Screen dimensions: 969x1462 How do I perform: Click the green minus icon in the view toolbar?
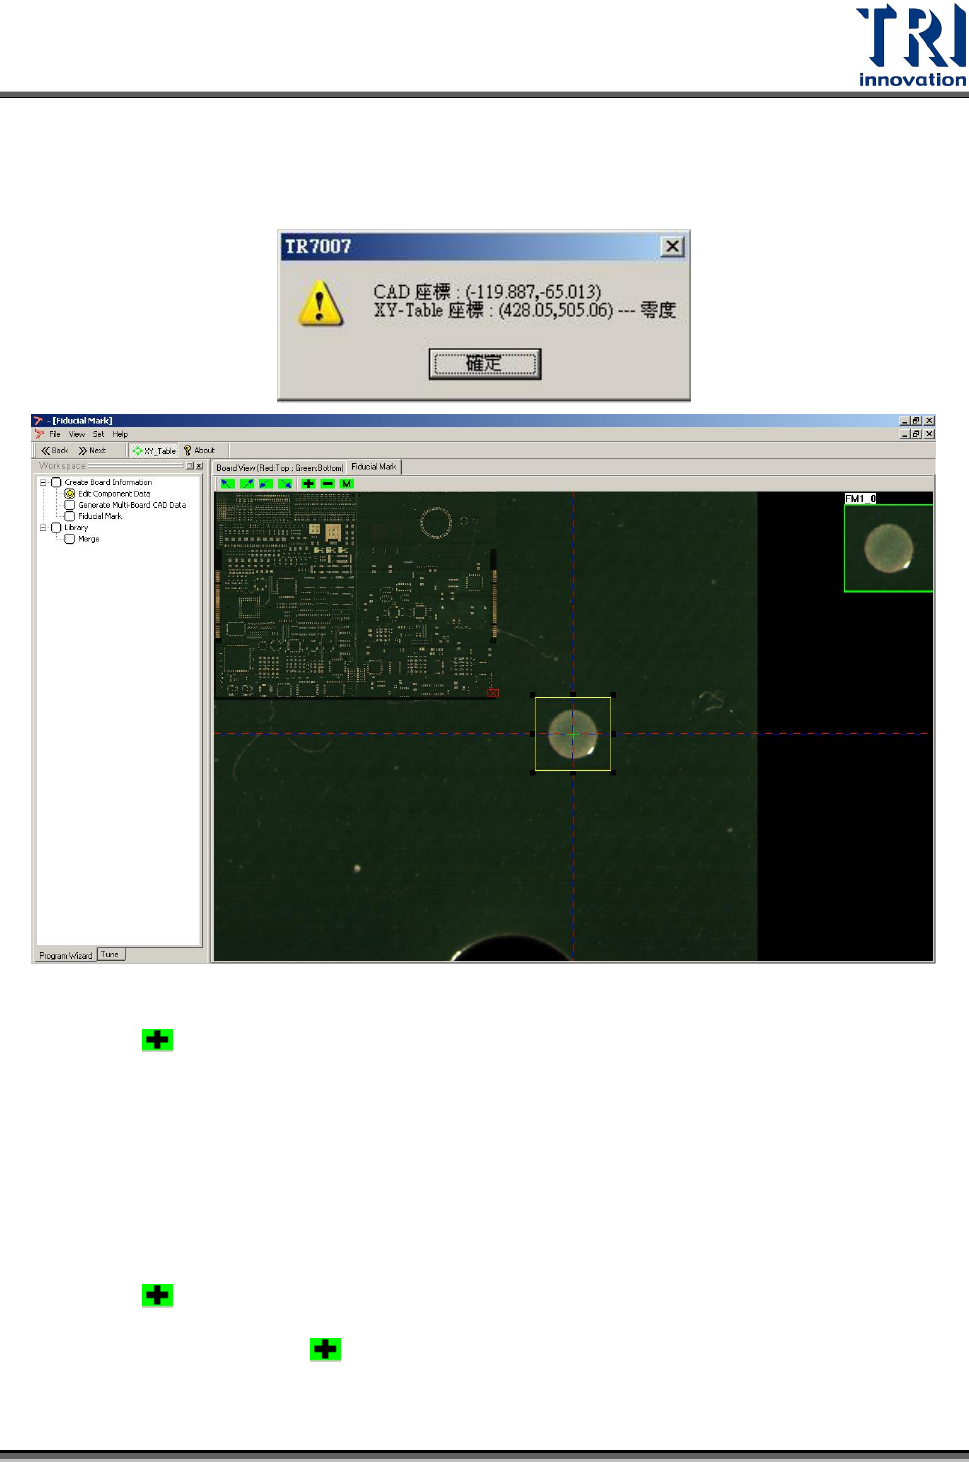click(327, 484)
